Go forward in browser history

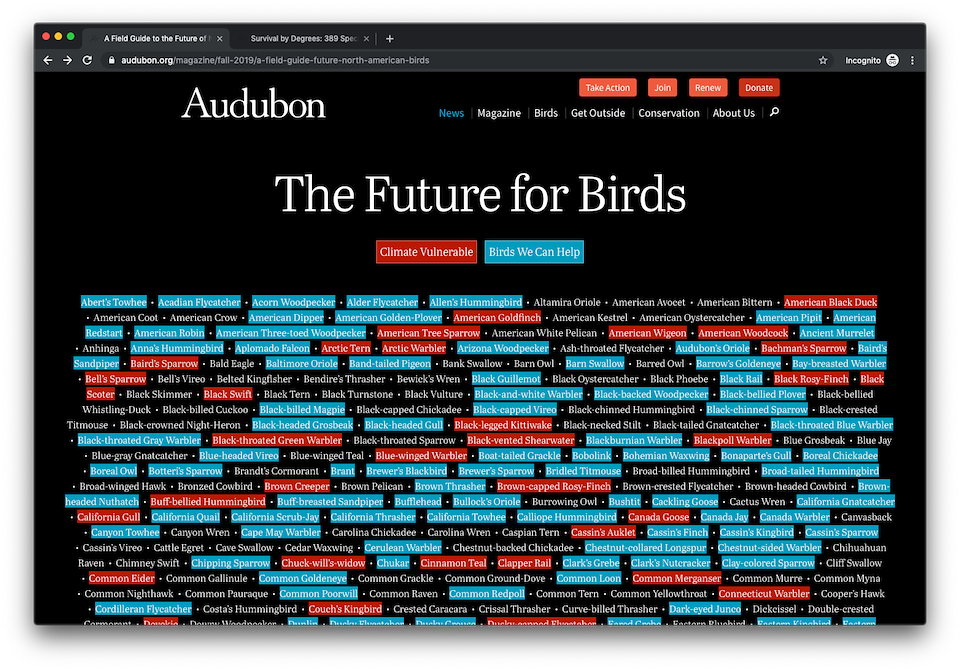tap(67, 60)
